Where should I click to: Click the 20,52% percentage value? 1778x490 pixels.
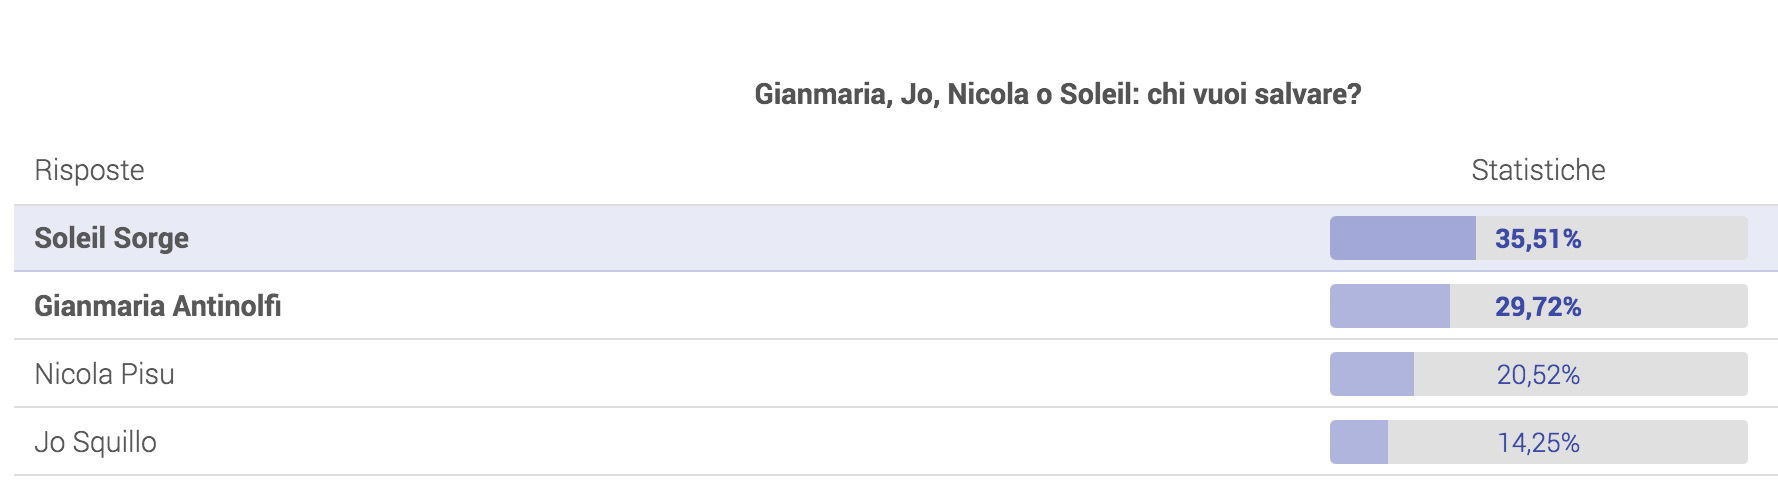pyautogui.click(x=1538, y=374)
